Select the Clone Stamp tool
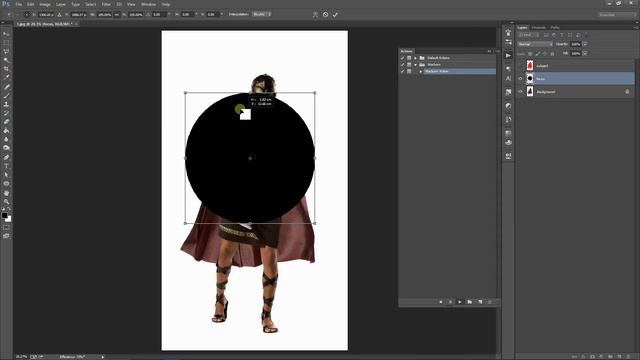 tap(6, 104)
